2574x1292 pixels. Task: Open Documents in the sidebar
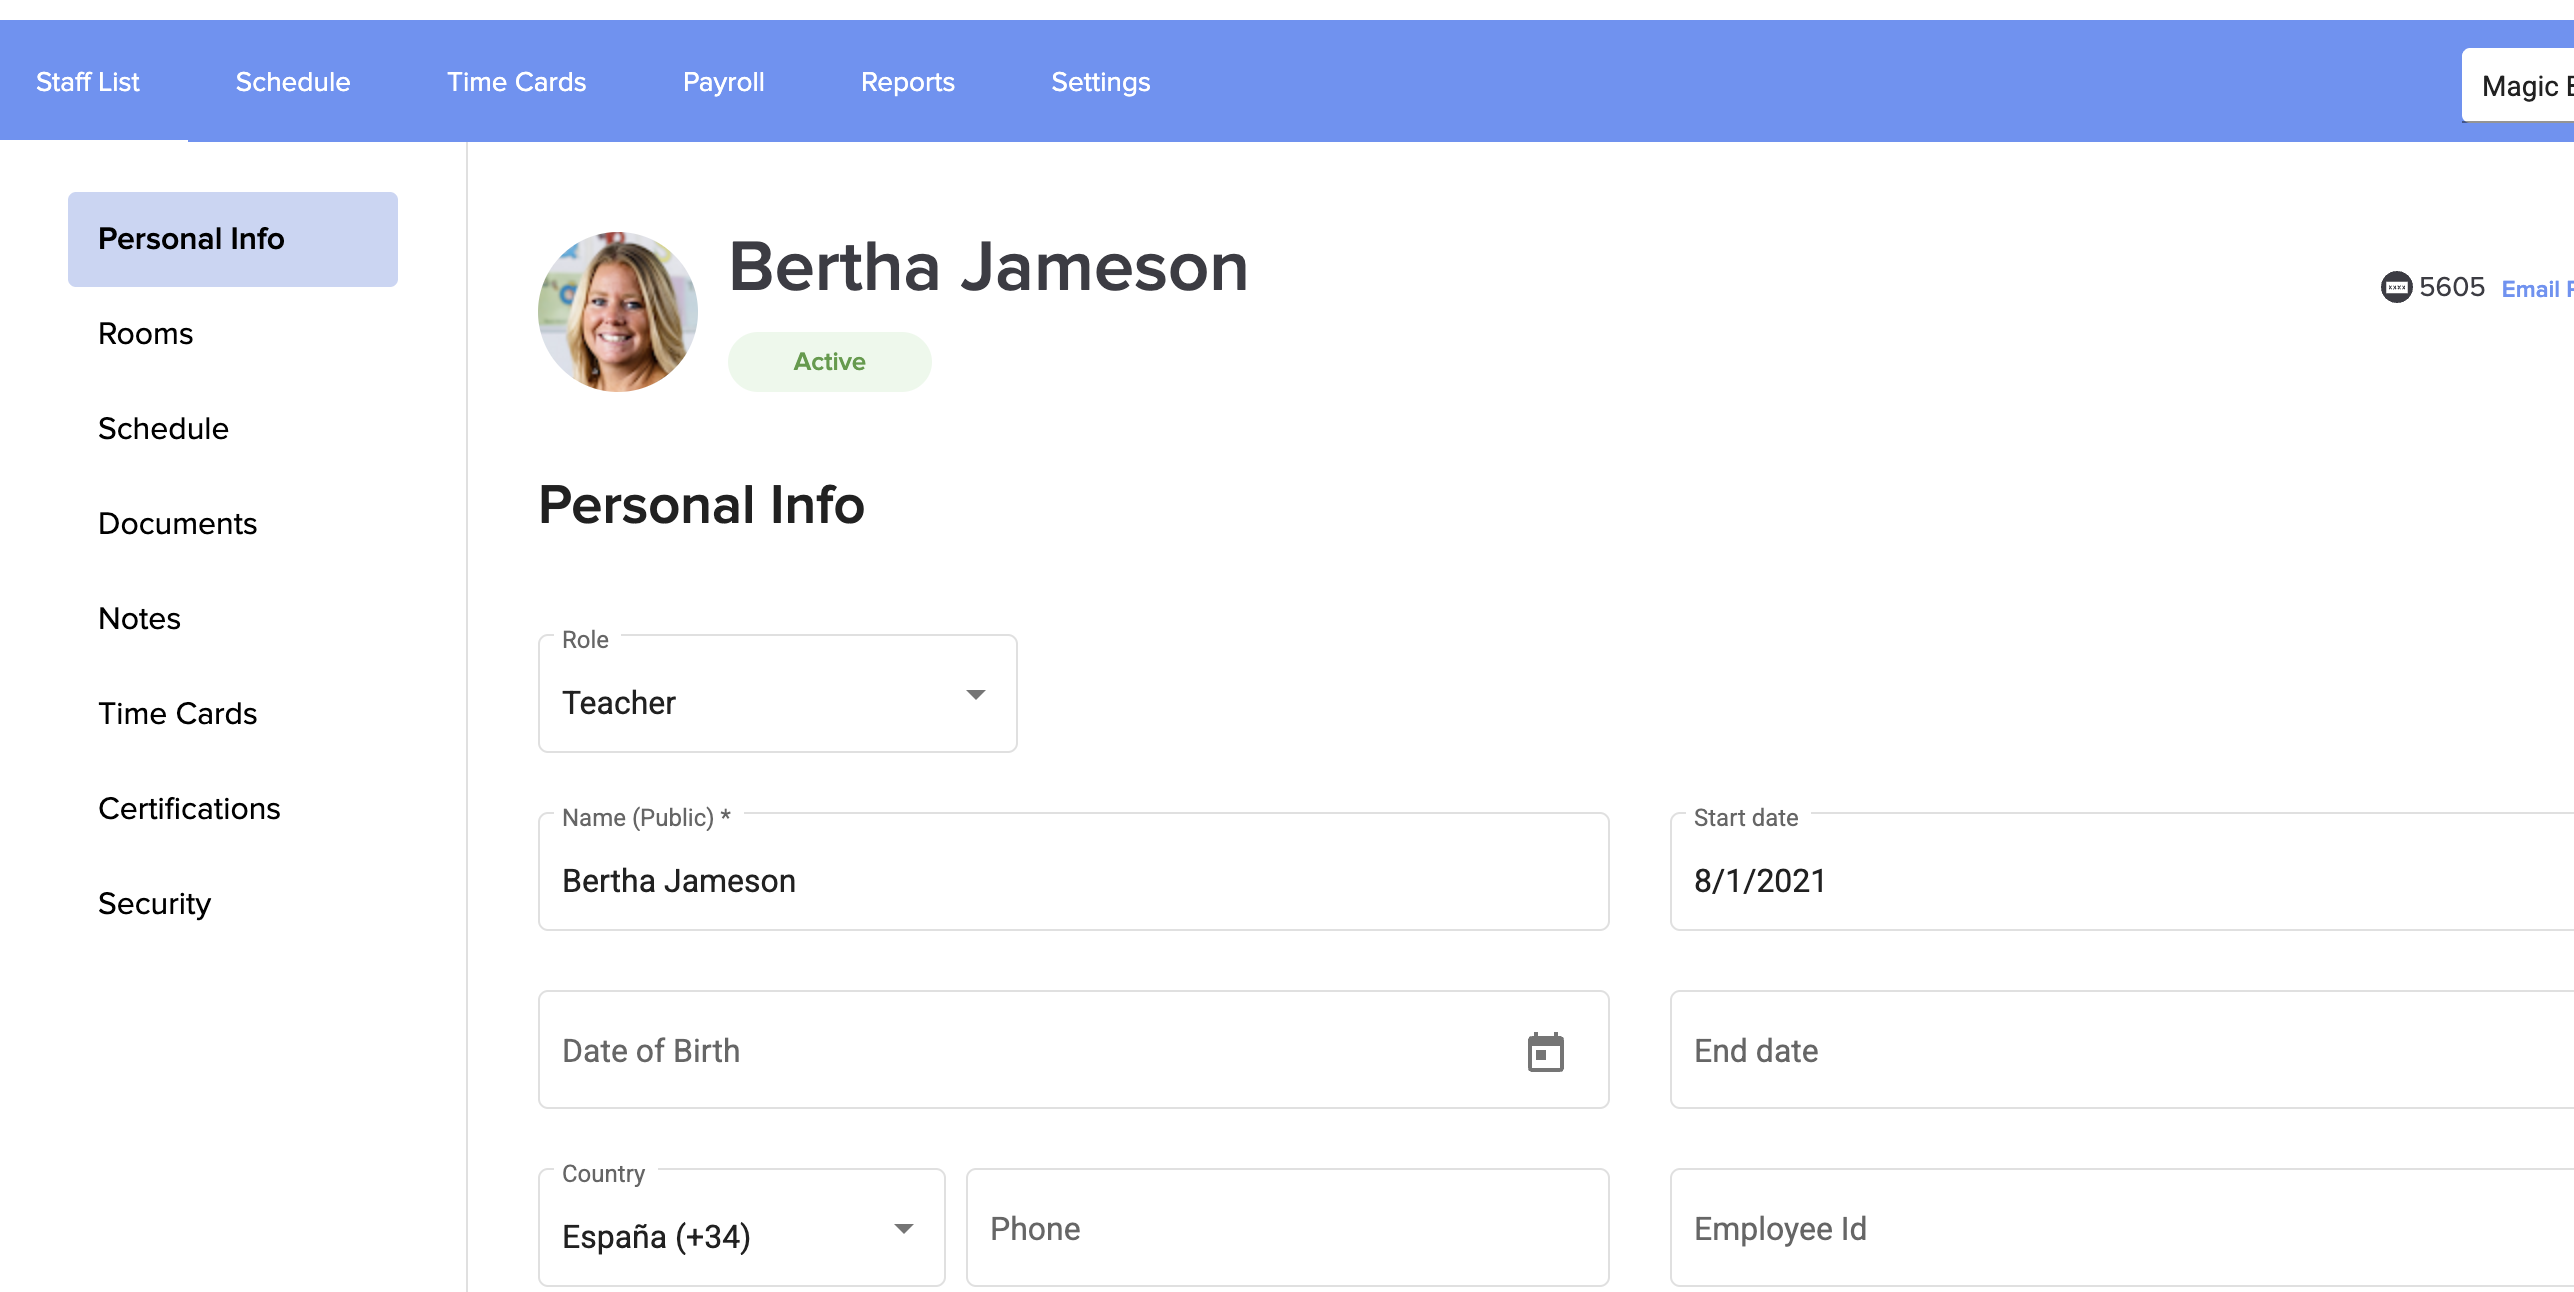(178, 524)
